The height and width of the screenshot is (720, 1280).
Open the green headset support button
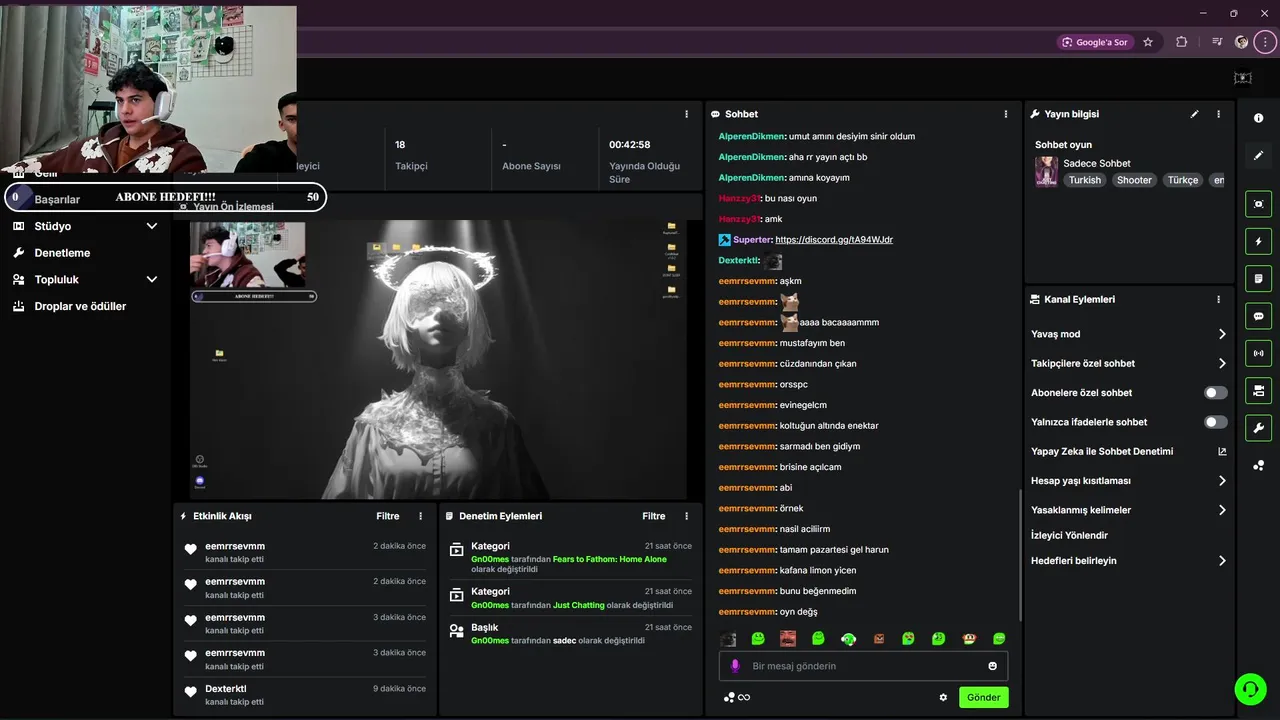click(1250, 689)
